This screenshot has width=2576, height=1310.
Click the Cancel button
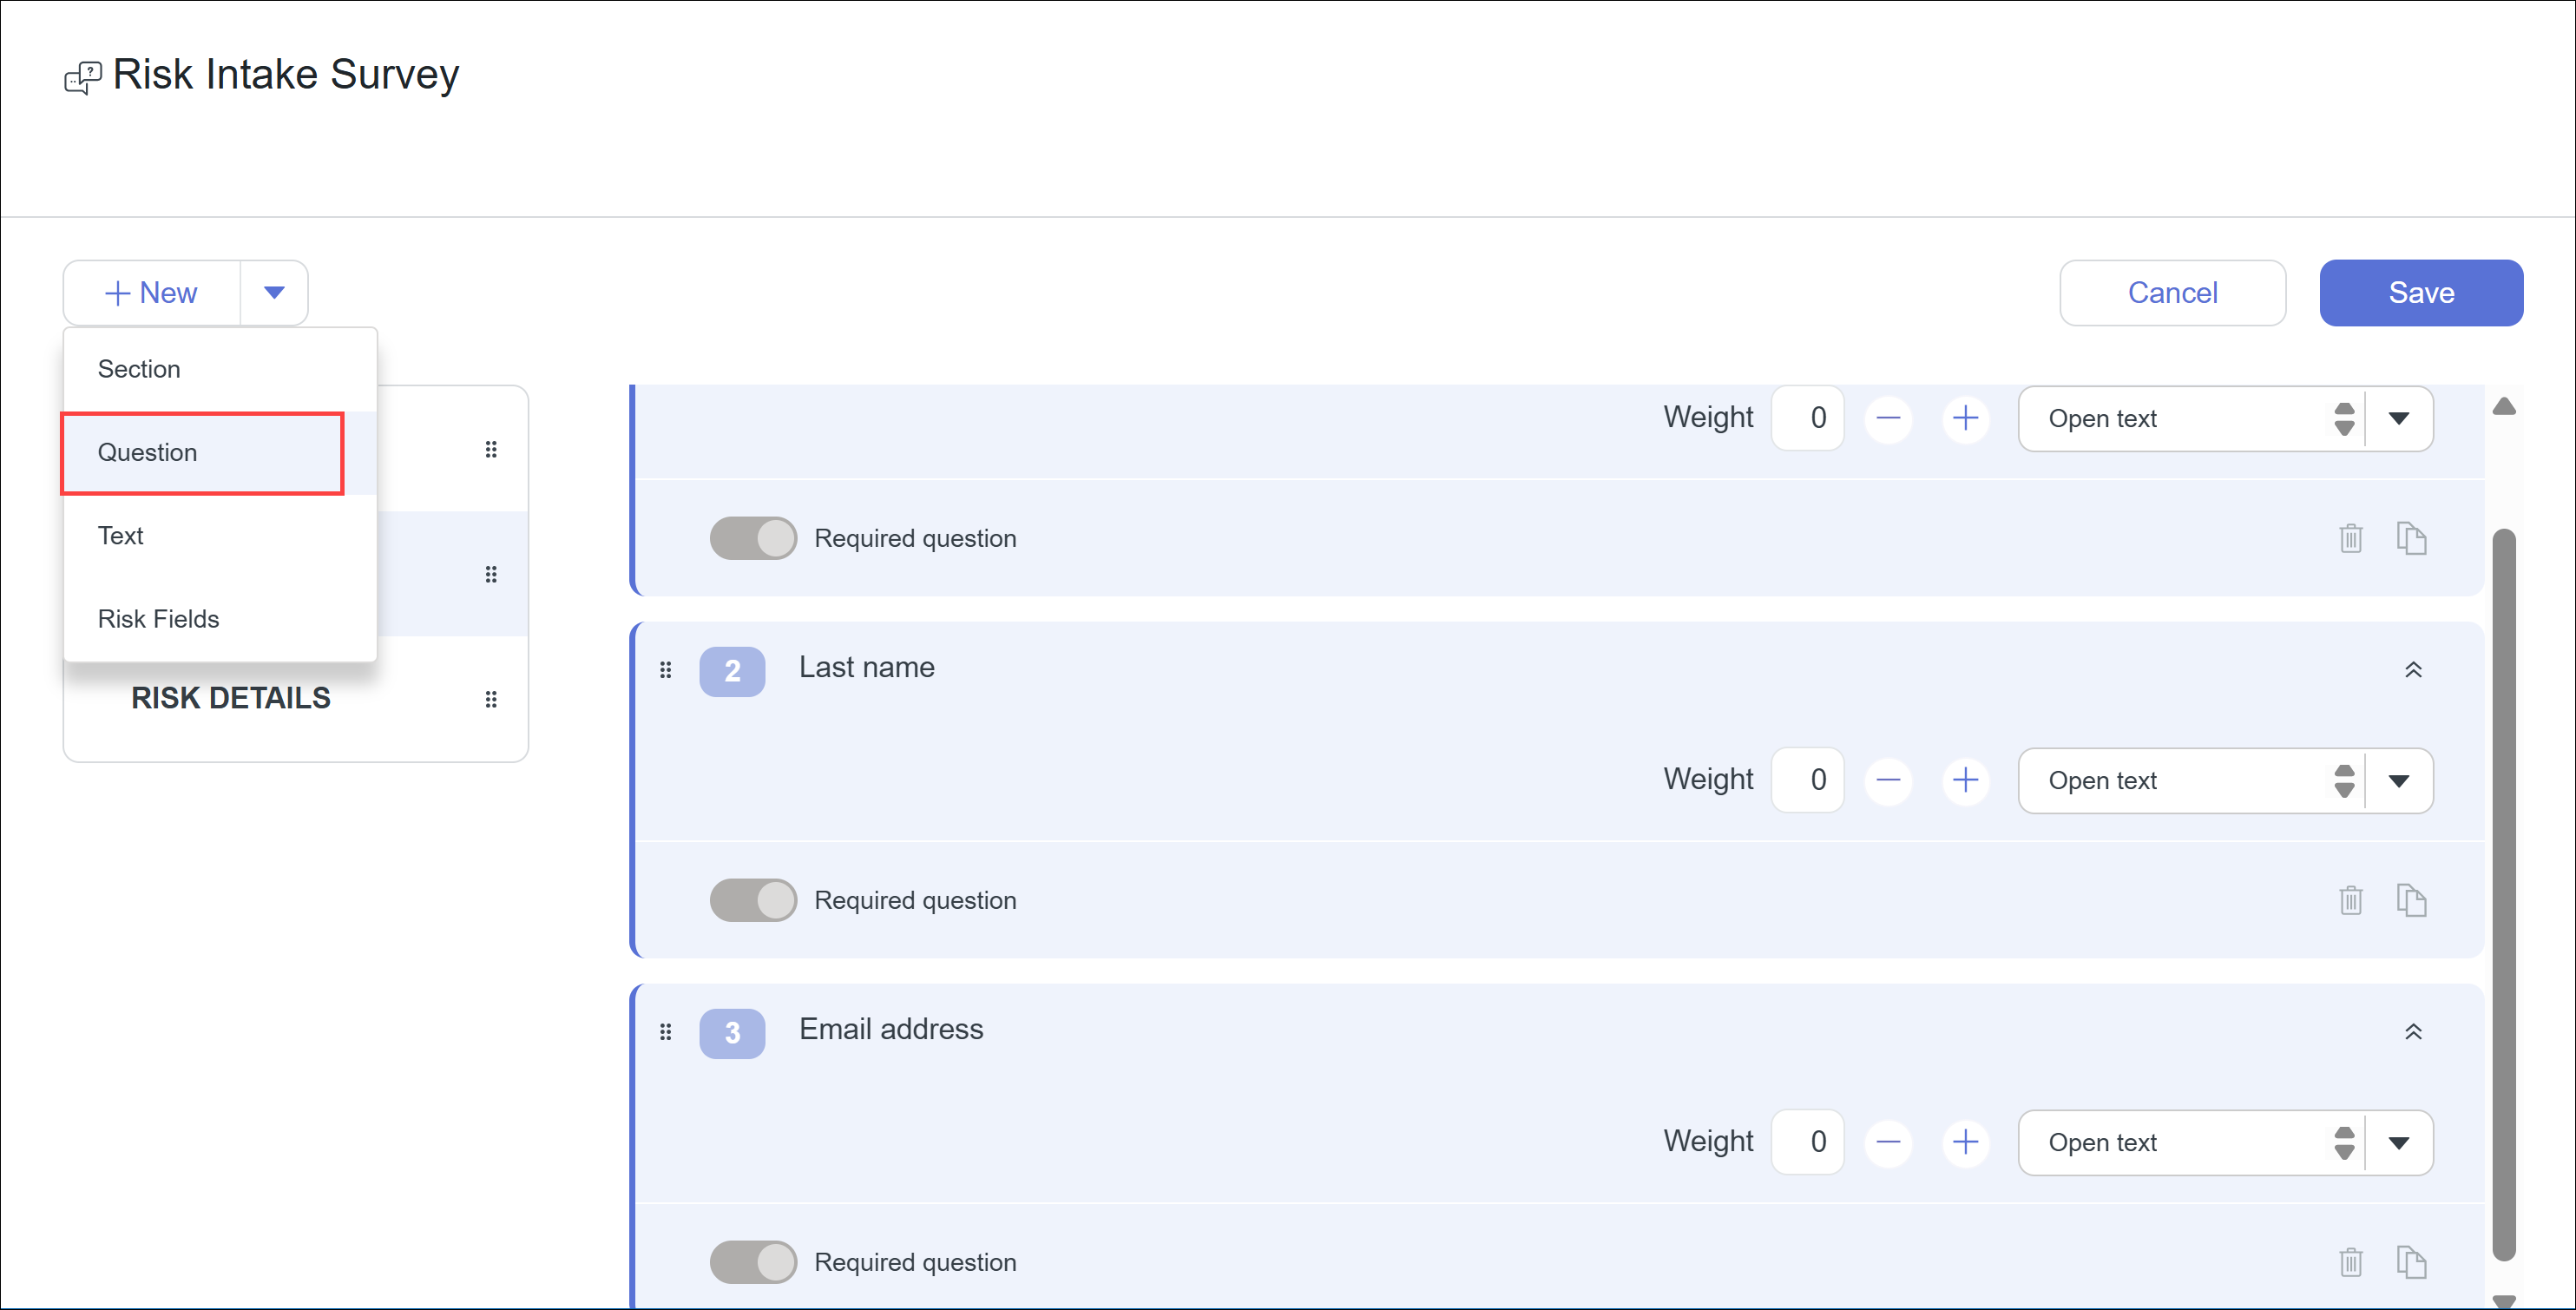click(x=2172, y=293)
